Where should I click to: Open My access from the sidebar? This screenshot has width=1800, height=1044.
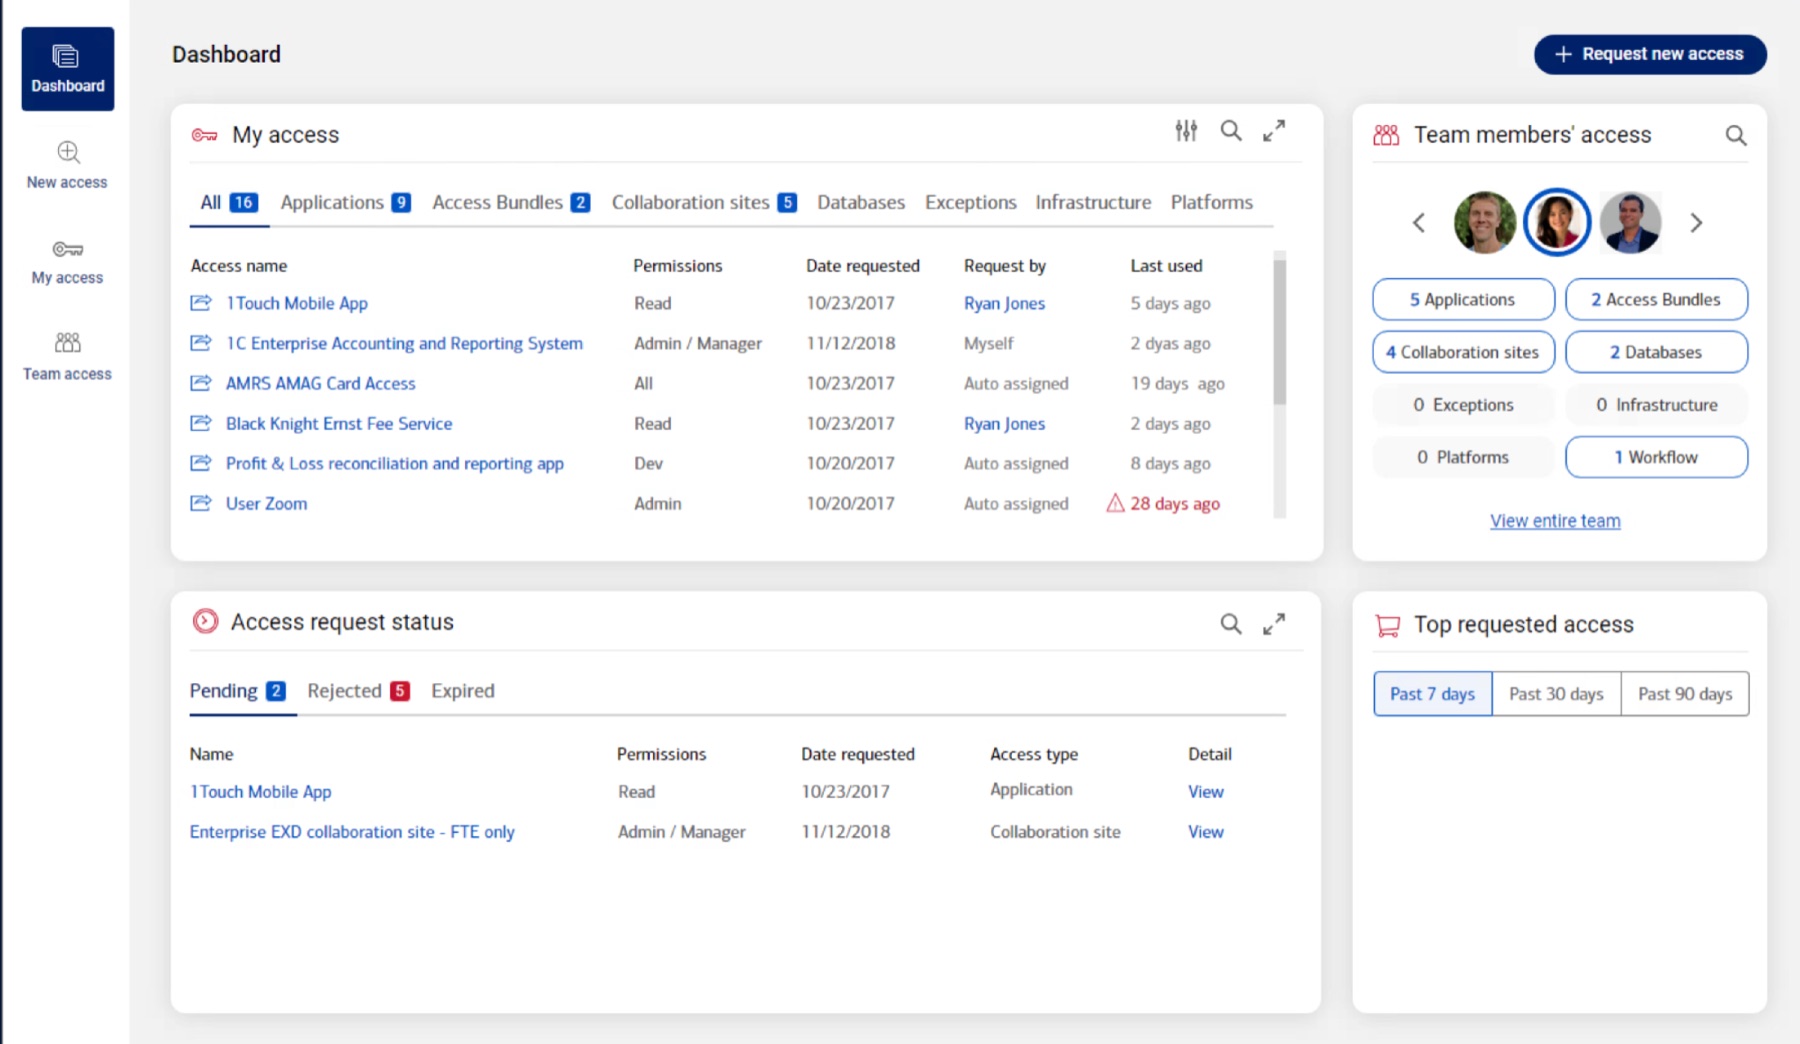coord(67,262)
